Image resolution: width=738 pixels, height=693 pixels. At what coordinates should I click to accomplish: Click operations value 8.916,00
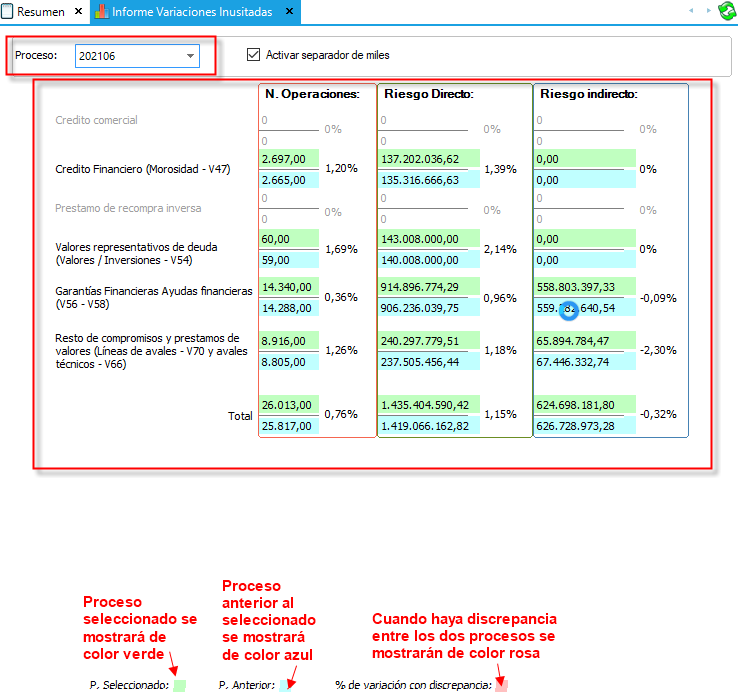pos(289,341)
